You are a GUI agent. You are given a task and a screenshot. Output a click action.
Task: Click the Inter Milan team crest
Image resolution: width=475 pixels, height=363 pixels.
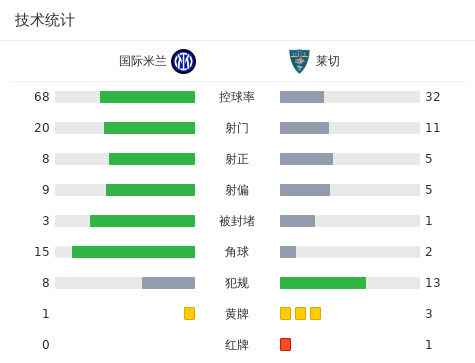[x=183, y=61]
